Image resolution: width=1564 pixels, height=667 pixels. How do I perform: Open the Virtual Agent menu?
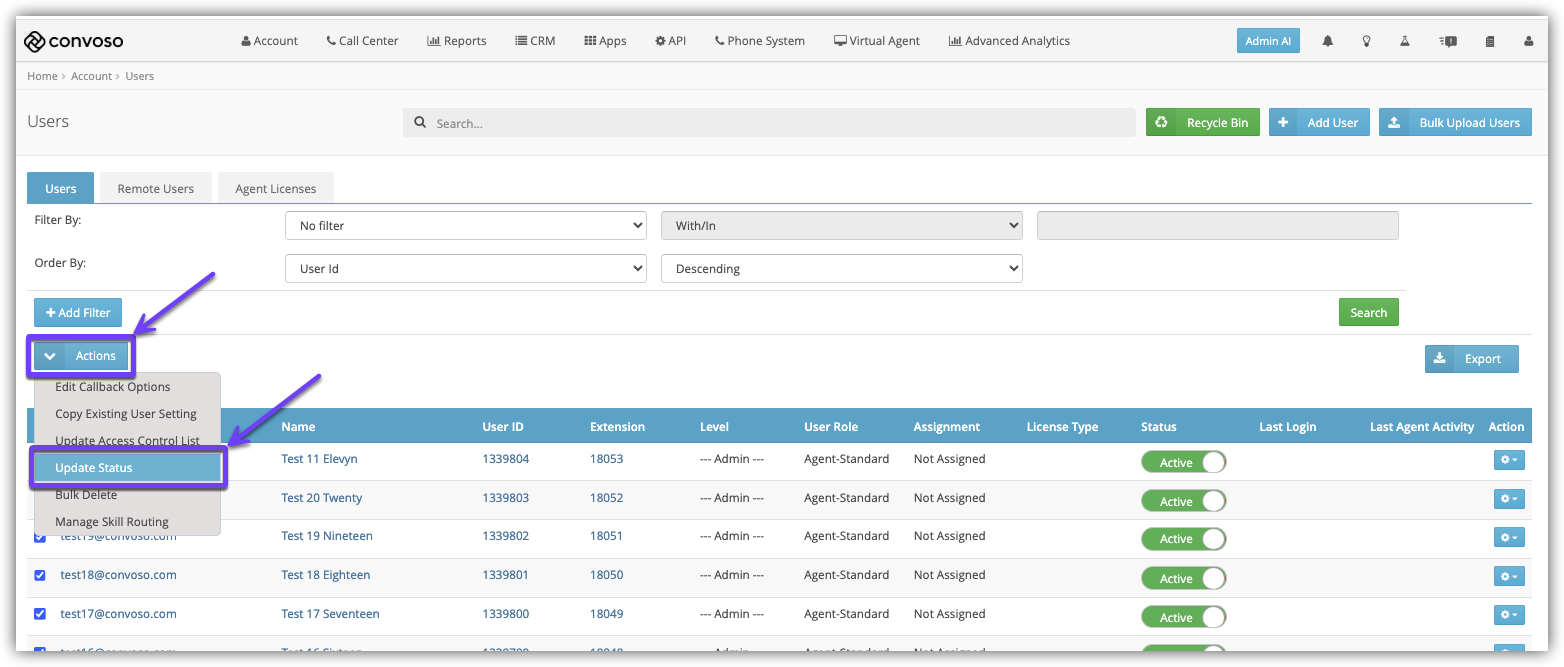pos(877,41)
